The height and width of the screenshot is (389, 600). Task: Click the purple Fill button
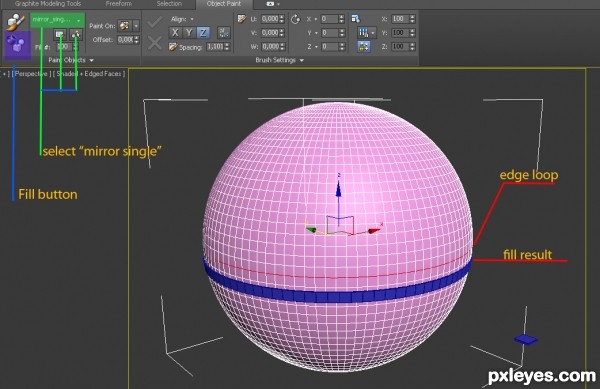point(17,45)
